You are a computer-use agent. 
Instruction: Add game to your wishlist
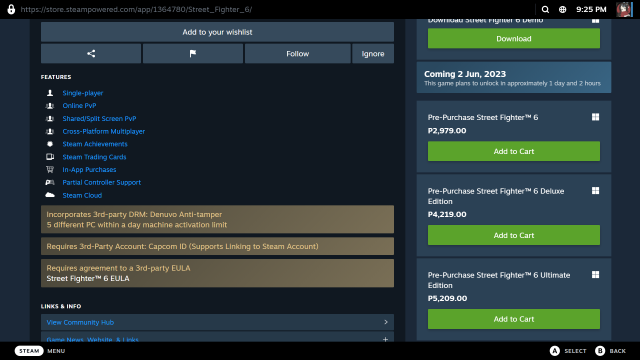click(217, 32)
